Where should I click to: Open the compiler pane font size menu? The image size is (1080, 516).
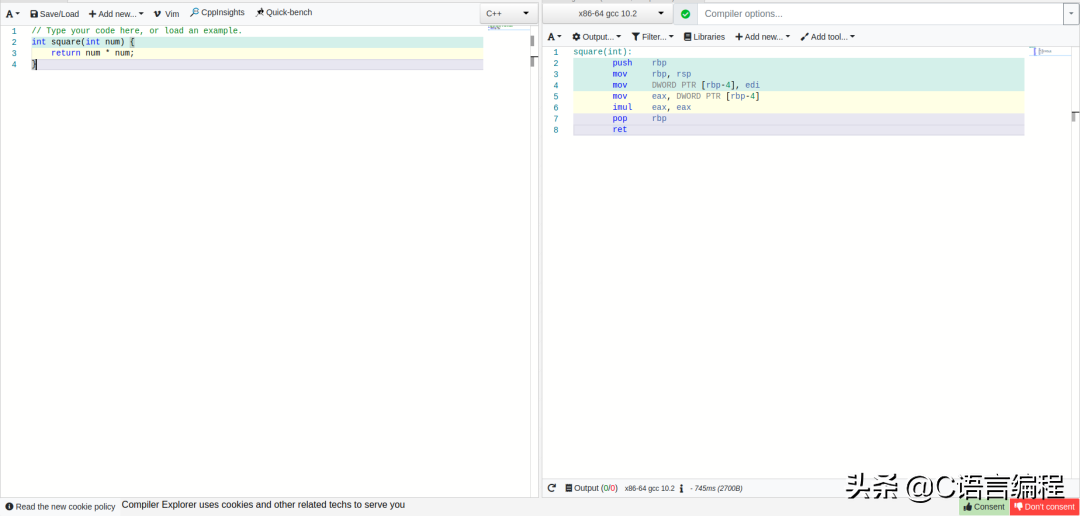(x=554, y=37)
